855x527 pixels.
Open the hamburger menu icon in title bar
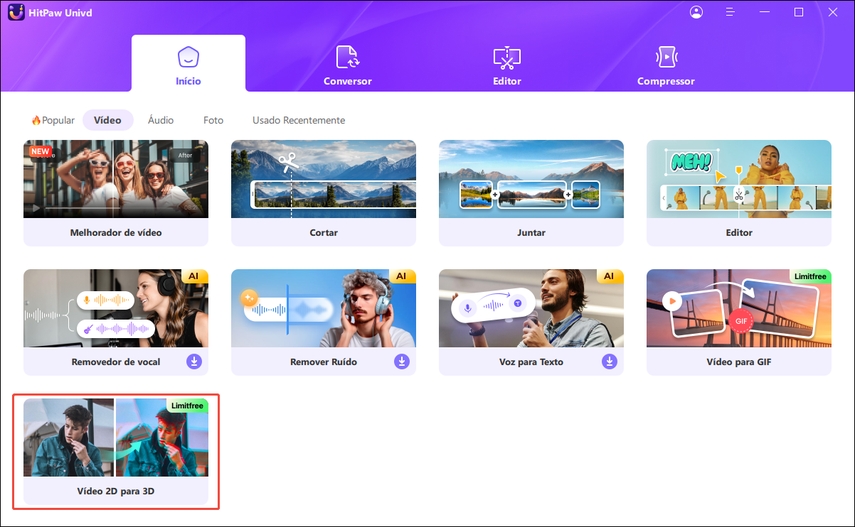(x=730, y=12)
